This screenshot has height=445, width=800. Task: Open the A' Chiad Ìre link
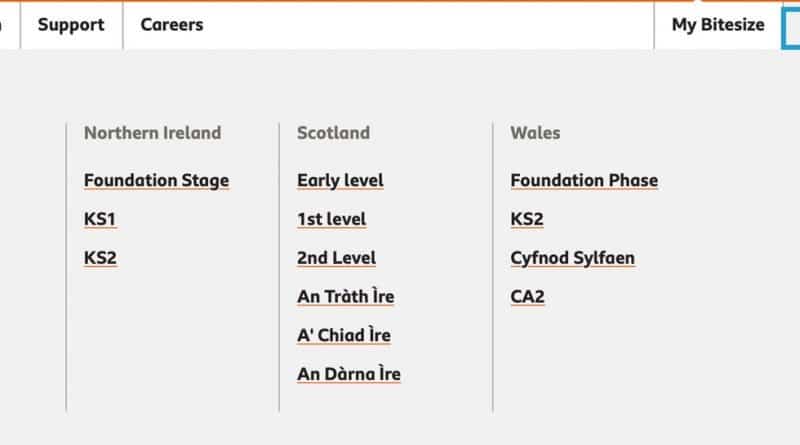coord(344,335)
